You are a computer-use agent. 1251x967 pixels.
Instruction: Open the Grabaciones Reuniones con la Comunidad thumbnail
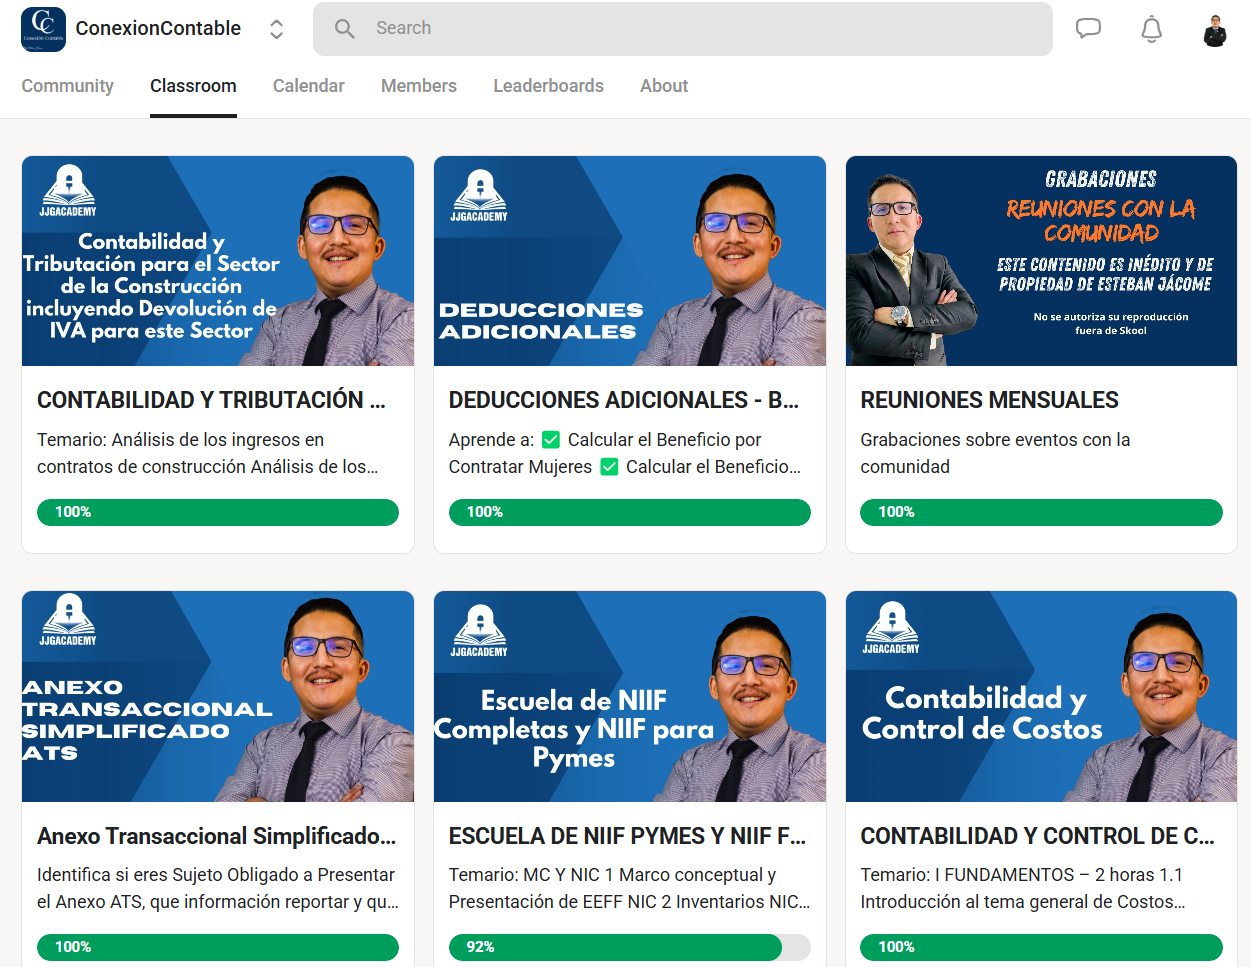click(1041, 261)
